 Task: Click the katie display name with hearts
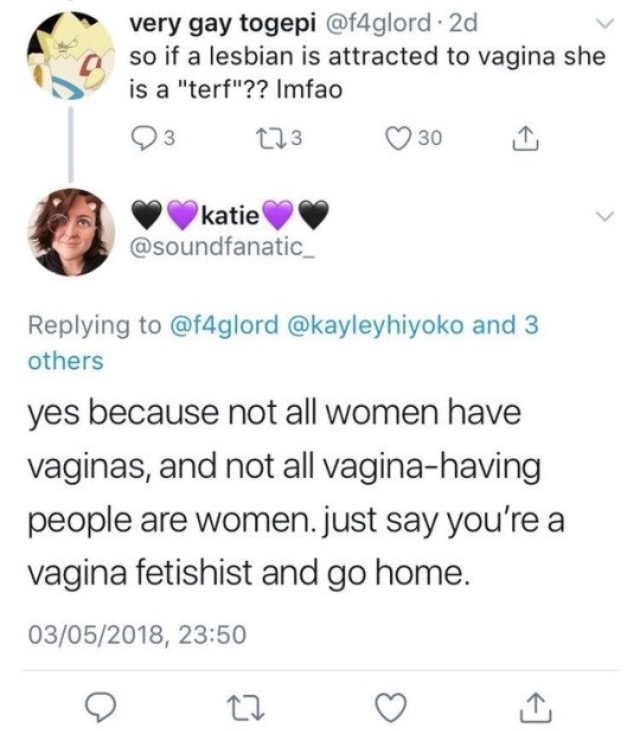click(x=230, y=212)
